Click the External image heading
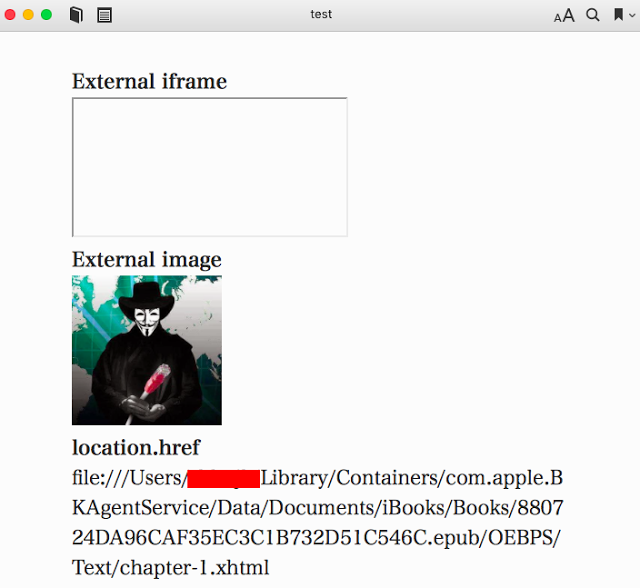This screenshot has width=640, height=588. (147, 260)
